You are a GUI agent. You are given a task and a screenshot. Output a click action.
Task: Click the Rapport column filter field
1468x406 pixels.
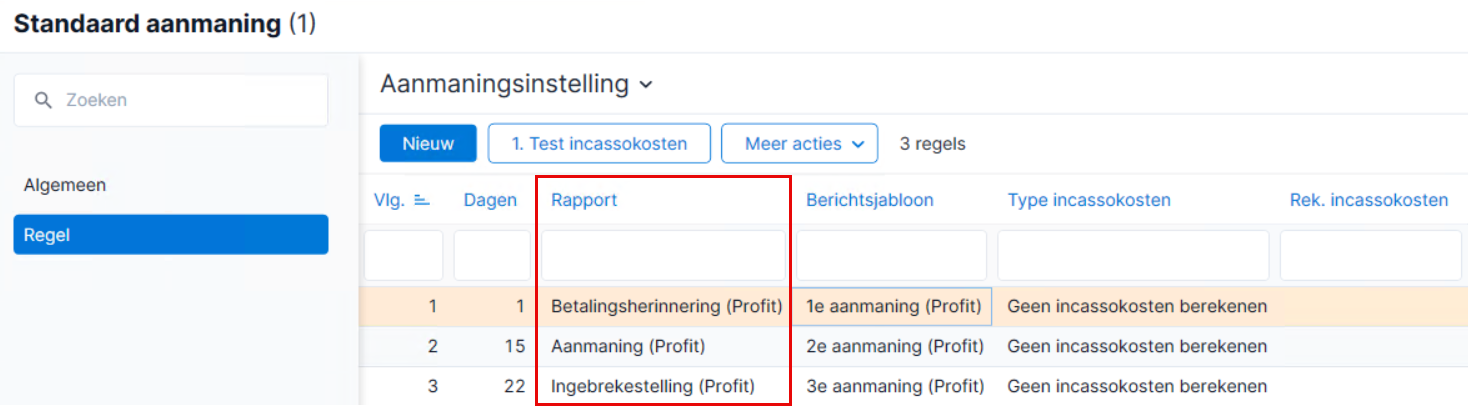[x=664, y=256]
